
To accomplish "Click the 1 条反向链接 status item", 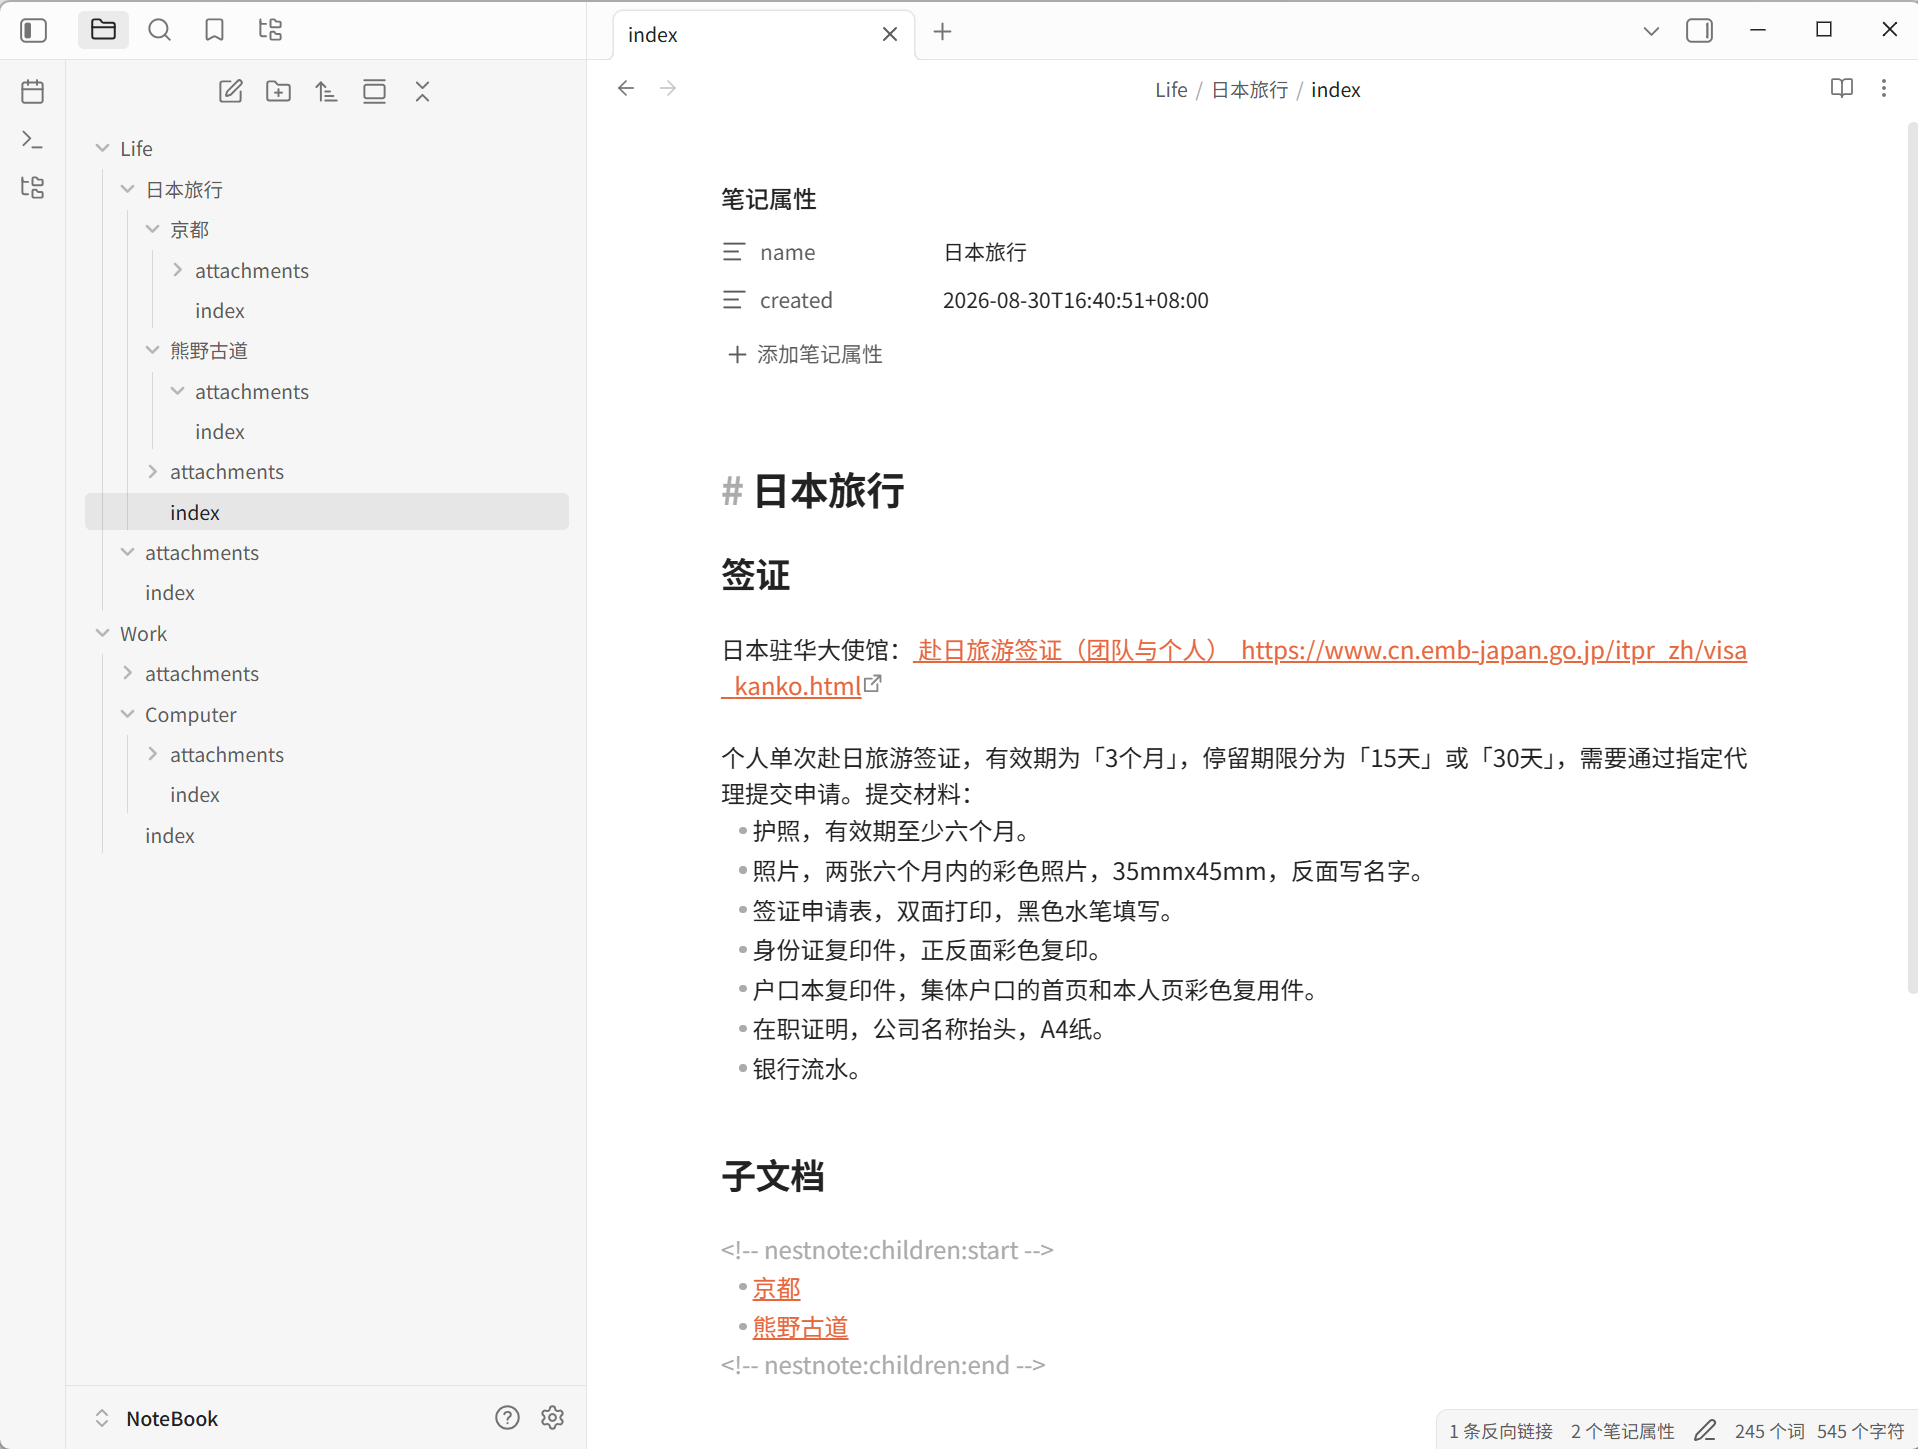I will pyautogui.click(x=1500, y=1431).
